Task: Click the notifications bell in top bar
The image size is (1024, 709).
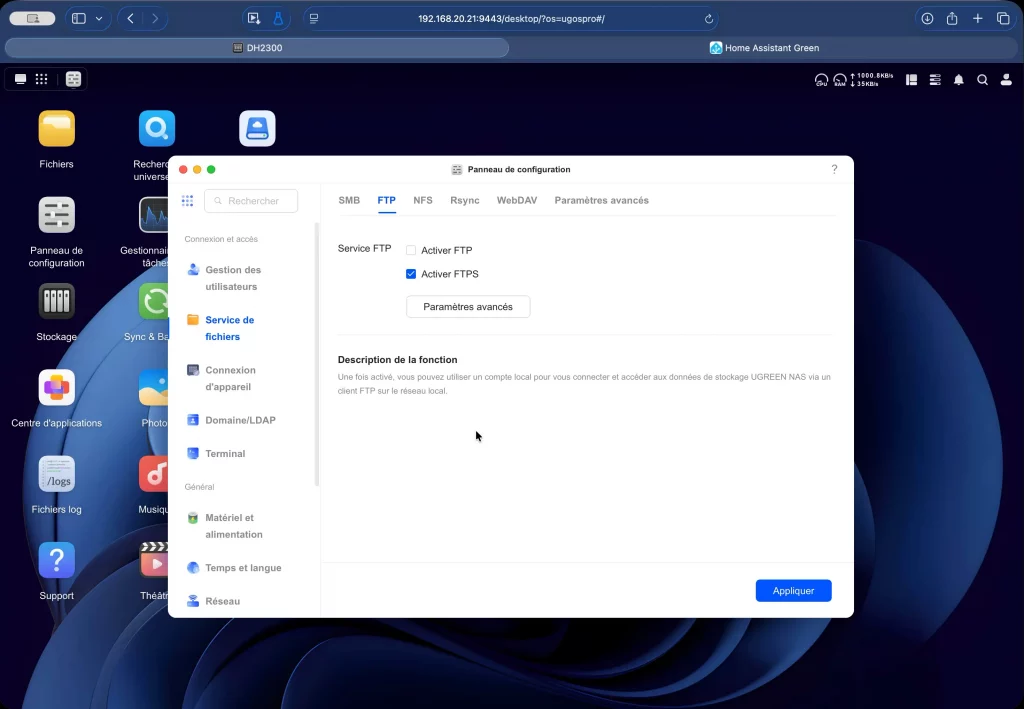Action: pyautogui.click(x=959, y=80)
